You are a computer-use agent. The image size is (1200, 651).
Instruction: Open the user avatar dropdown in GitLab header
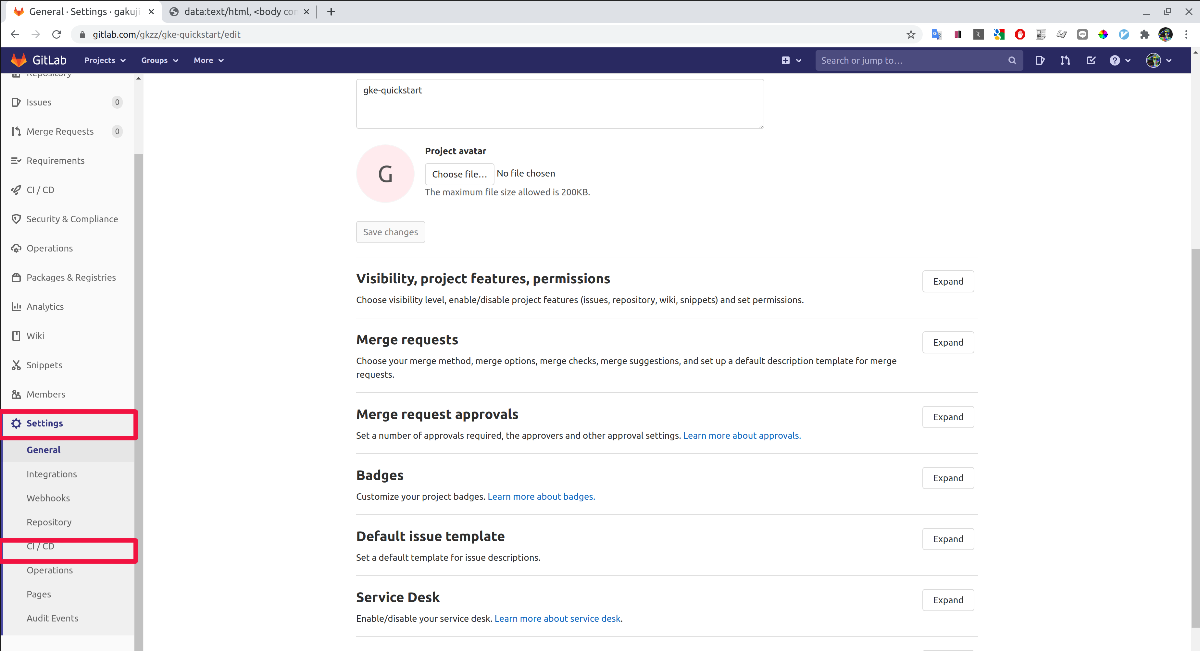(x=1158, y=60)
